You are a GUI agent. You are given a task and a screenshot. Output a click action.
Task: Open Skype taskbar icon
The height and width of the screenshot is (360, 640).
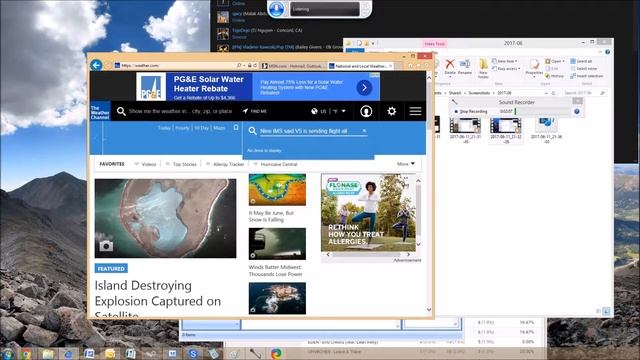pos(193,354)
